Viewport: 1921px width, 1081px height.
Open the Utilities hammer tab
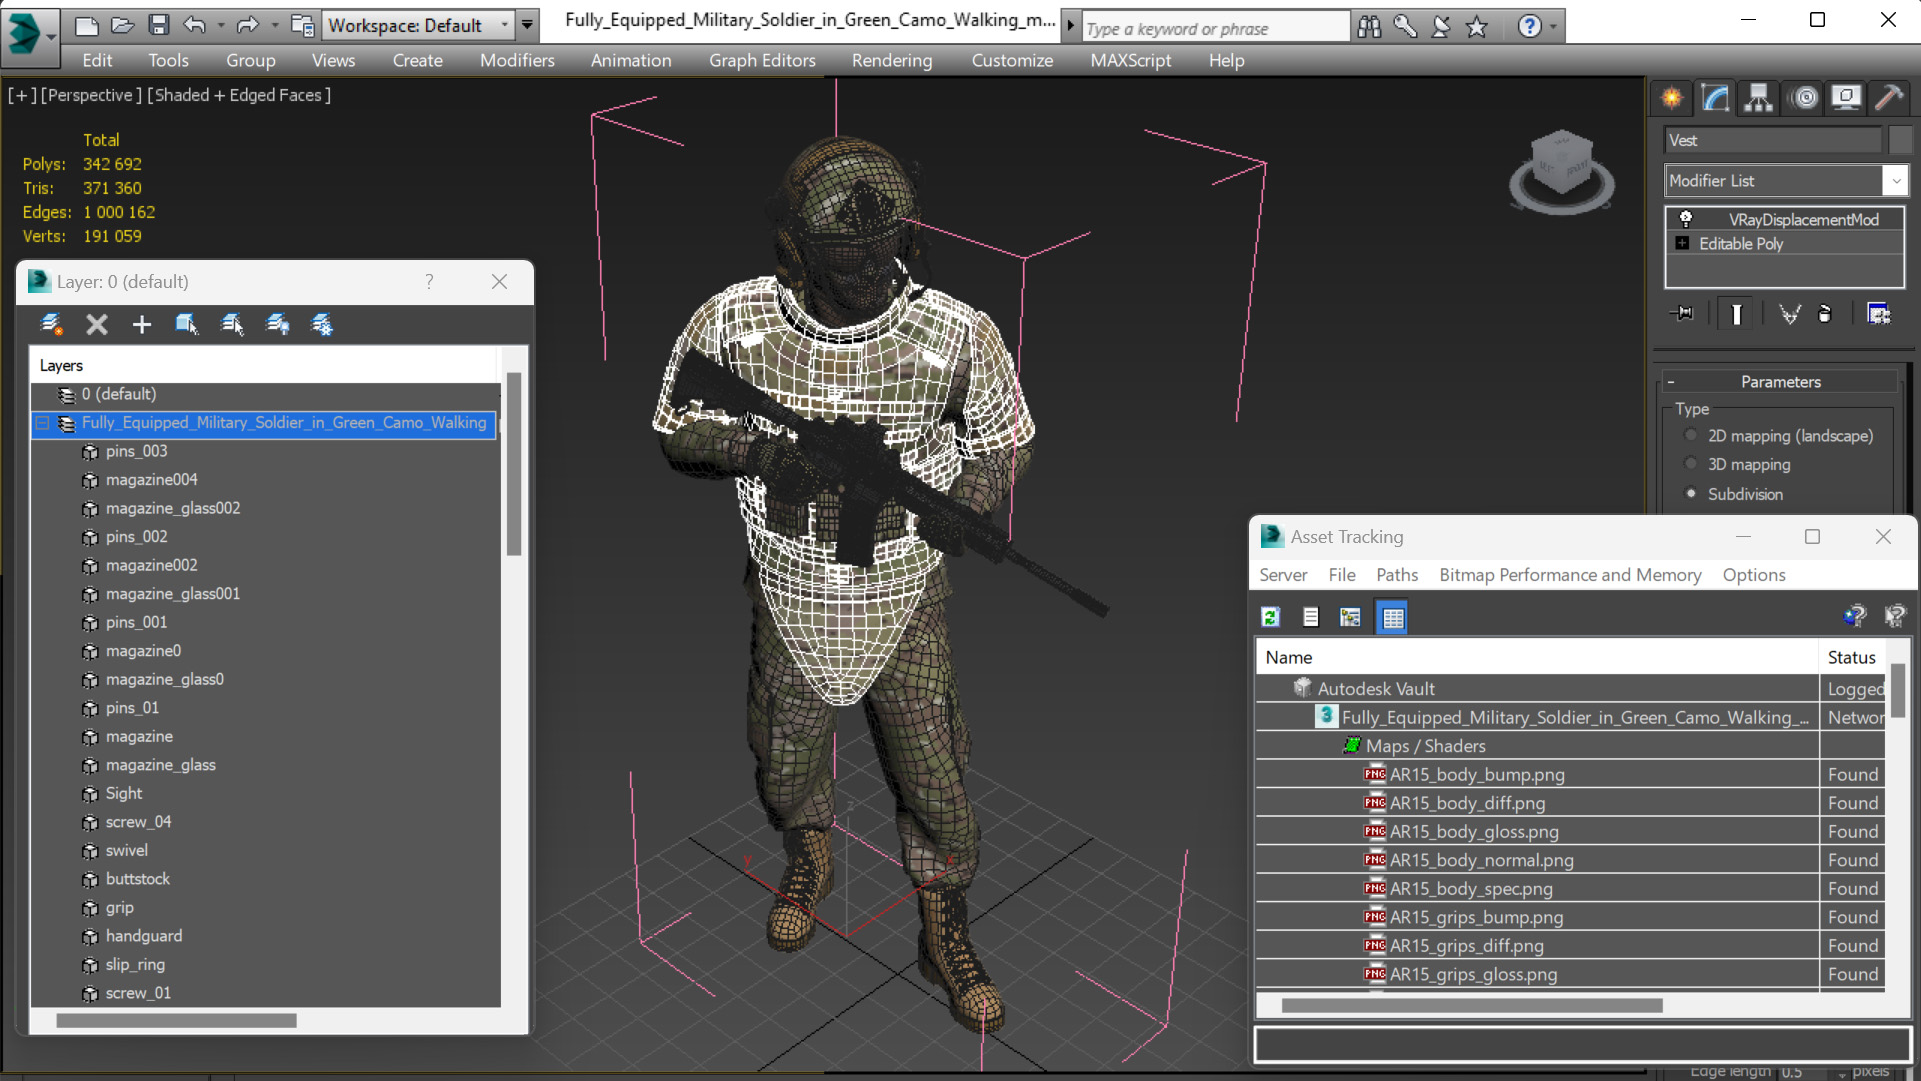pyautogui.click(x=1889, y=98)
